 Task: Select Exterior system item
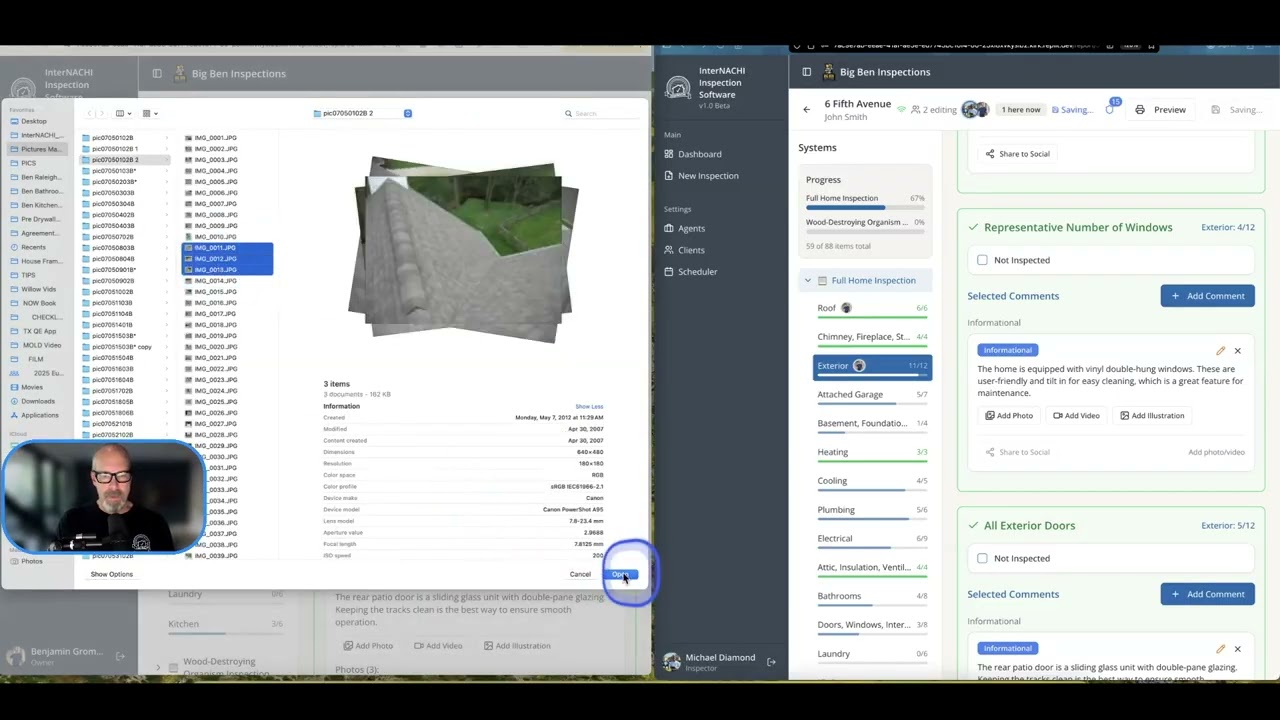[872, 366]
